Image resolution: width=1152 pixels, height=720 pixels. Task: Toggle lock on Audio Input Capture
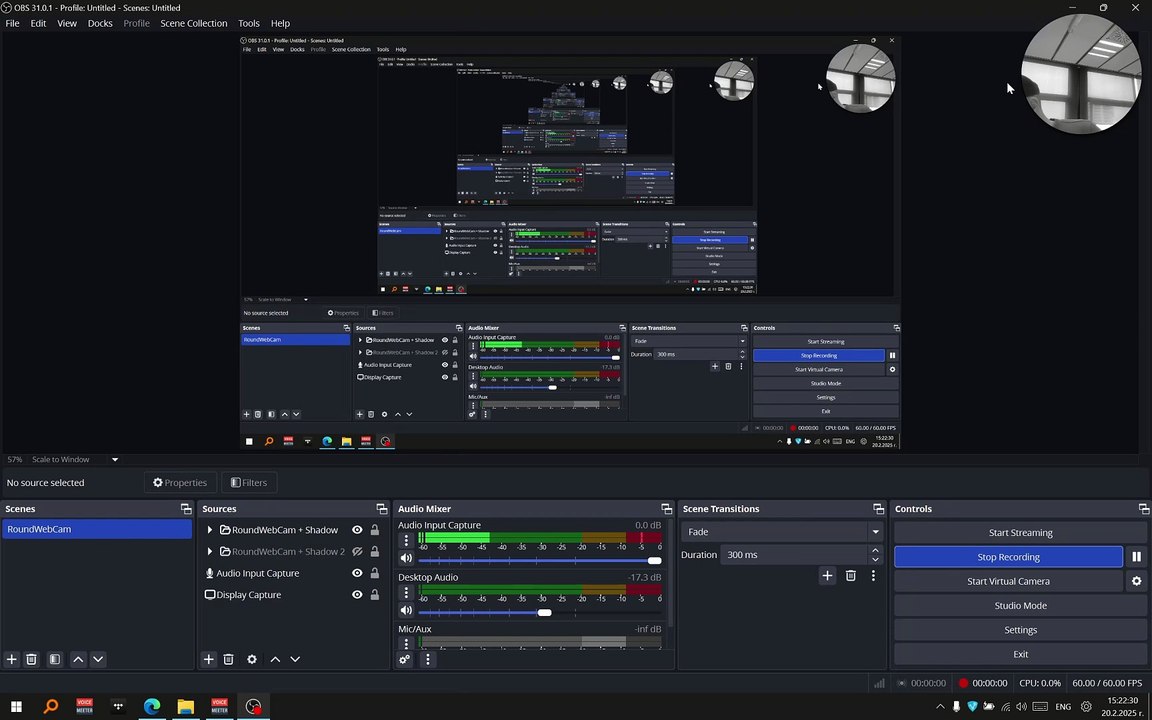click(x=375, y=573)
